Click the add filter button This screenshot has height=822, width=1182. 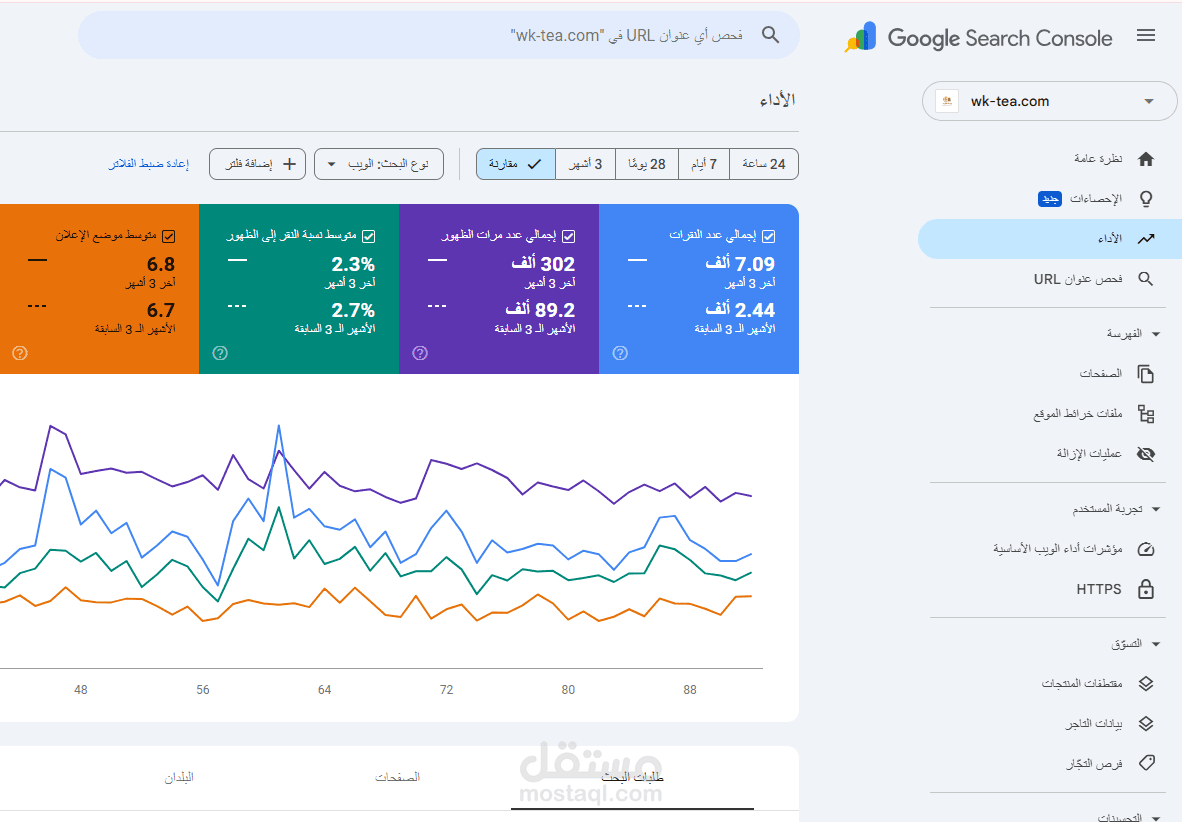[257, 163]
